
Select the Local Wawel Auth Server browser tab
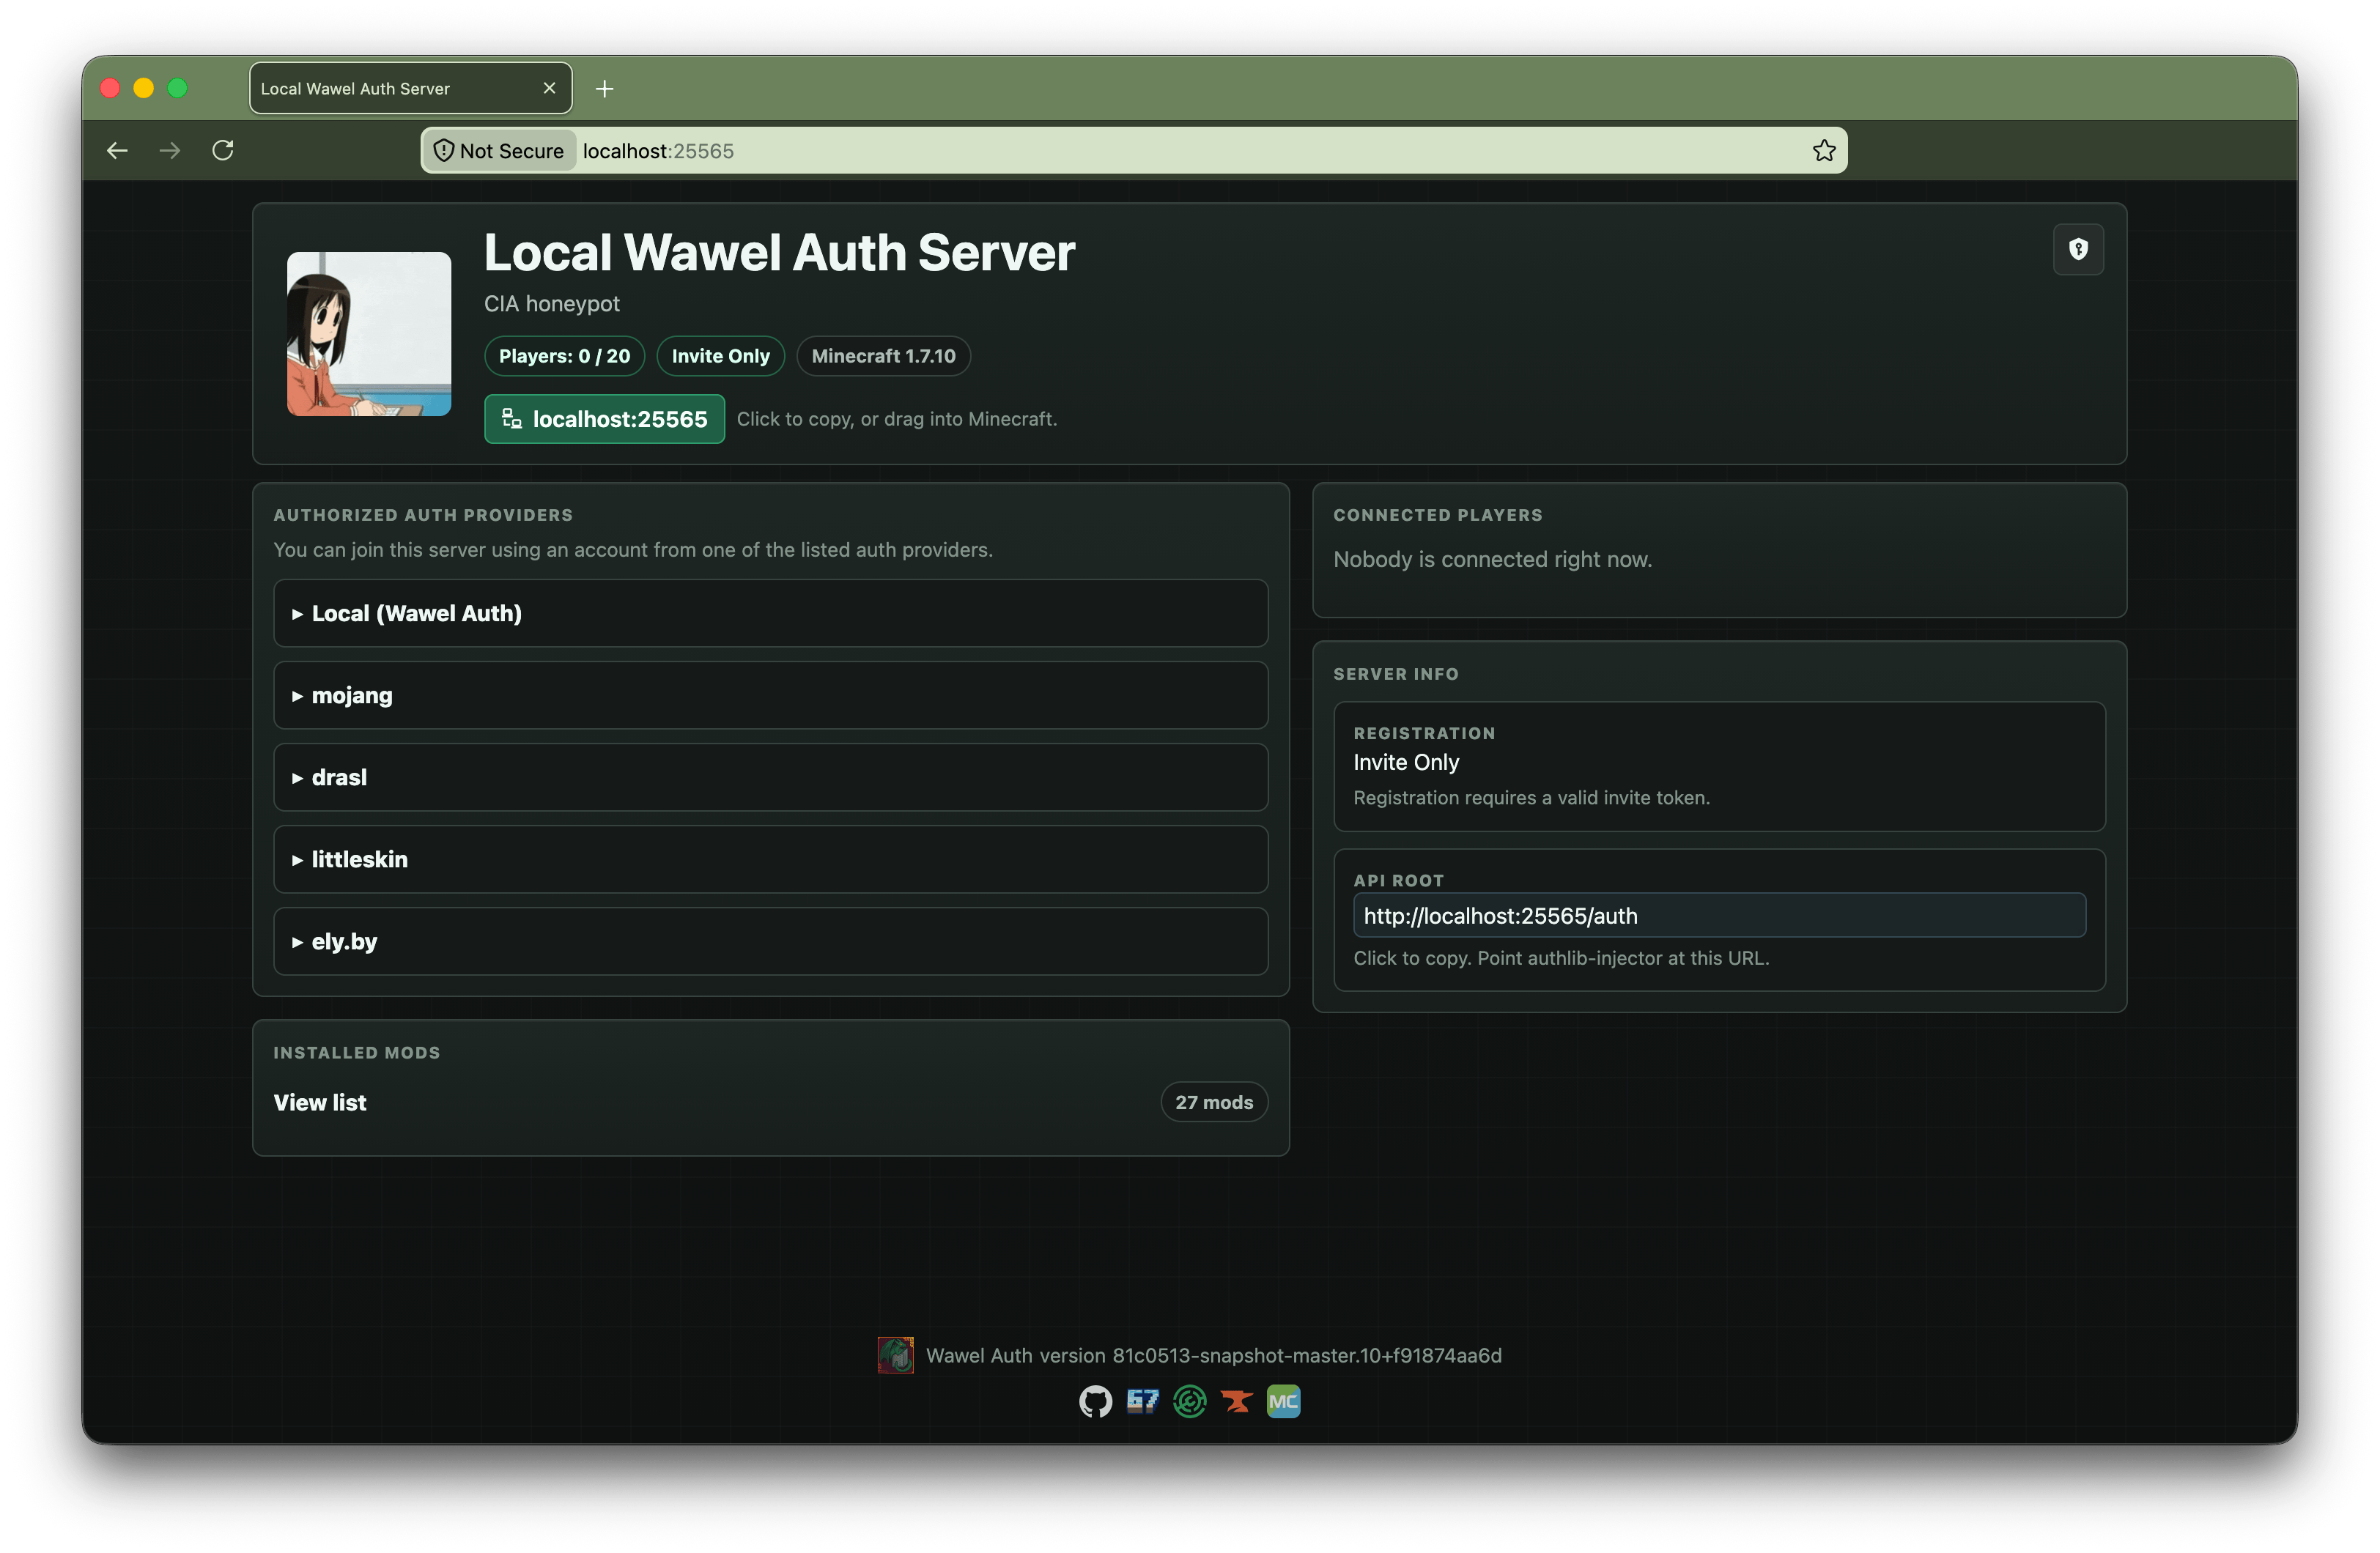(410, 88)
